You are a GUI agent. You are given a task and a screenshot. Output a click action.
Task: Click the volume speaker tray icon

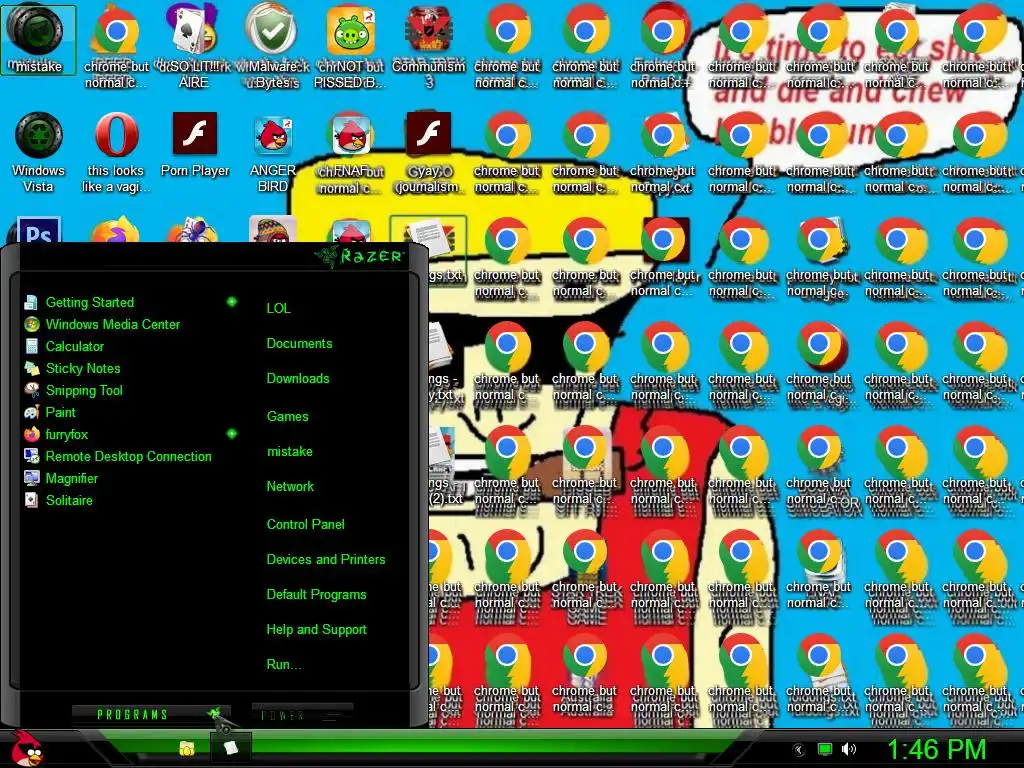point(849,750)
